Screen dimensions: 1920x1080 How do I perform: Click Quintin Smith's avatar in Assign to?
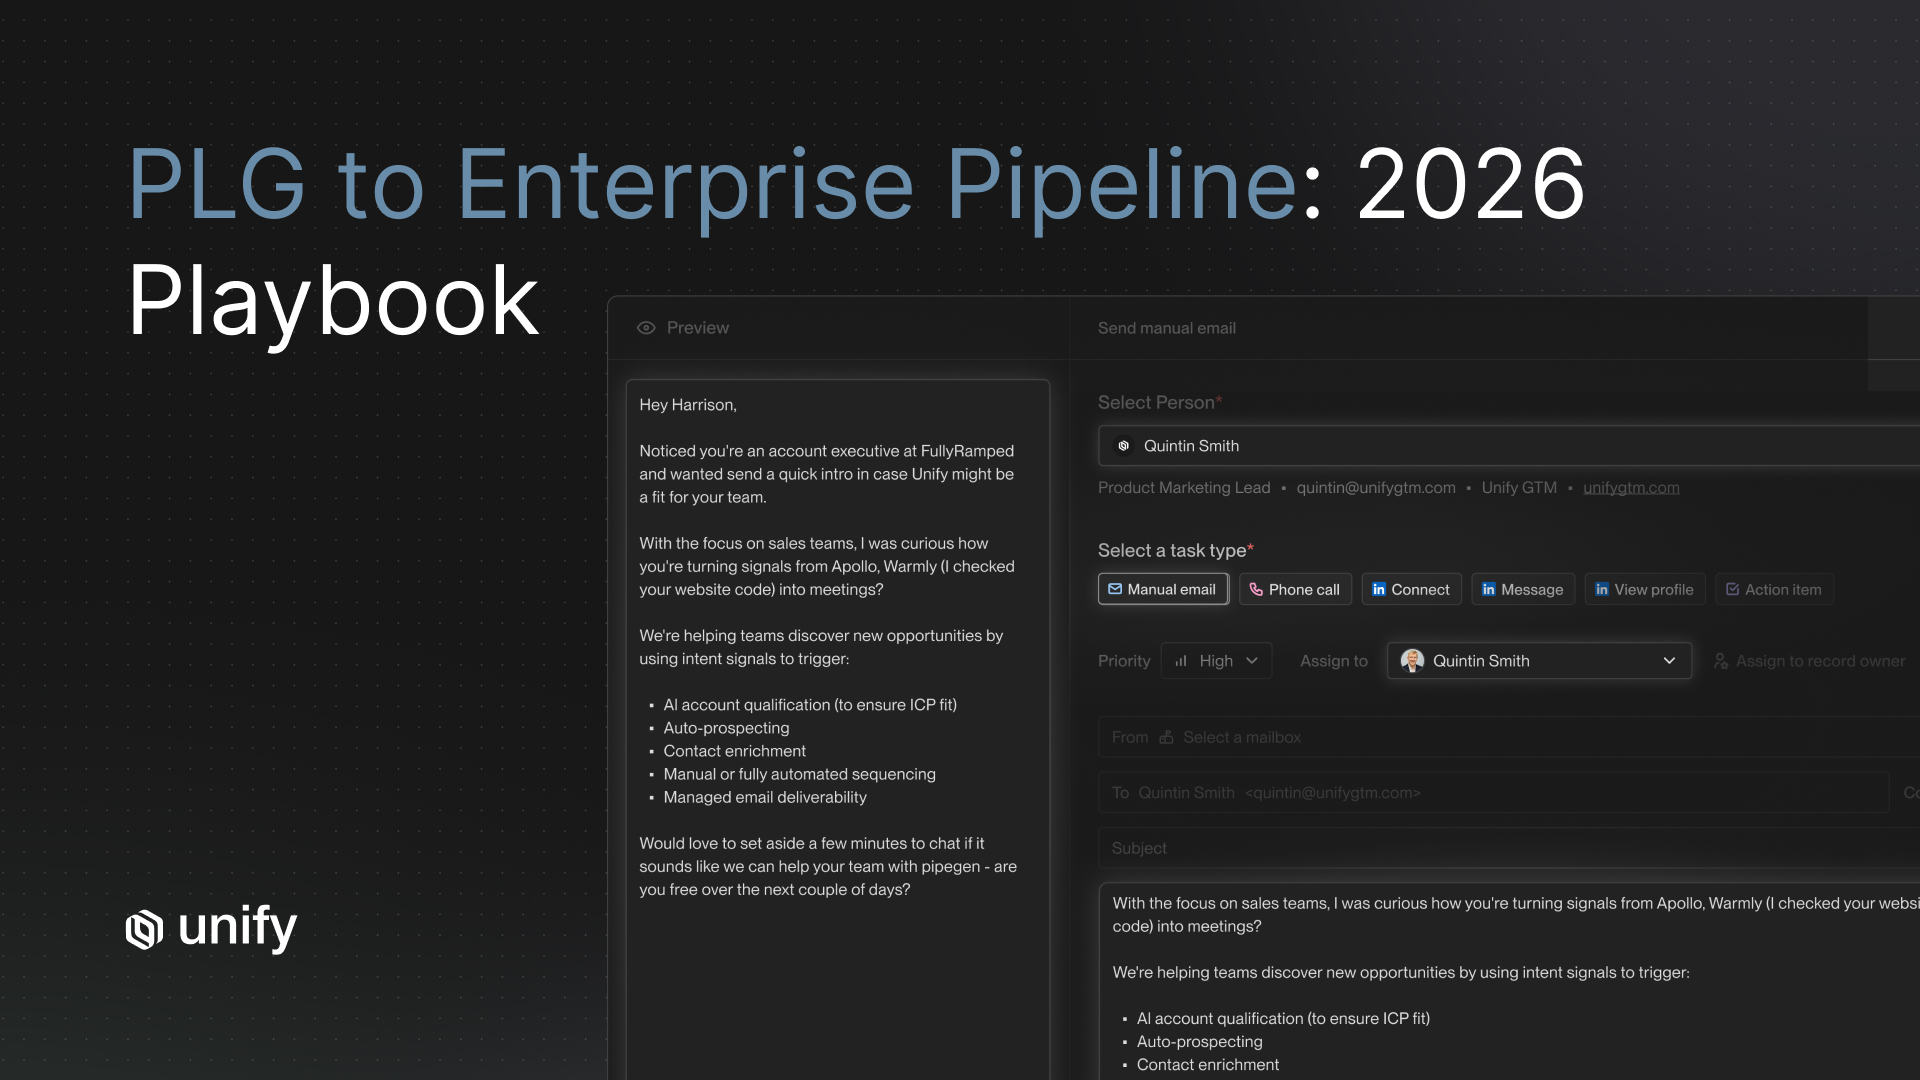click(1412, 661)
